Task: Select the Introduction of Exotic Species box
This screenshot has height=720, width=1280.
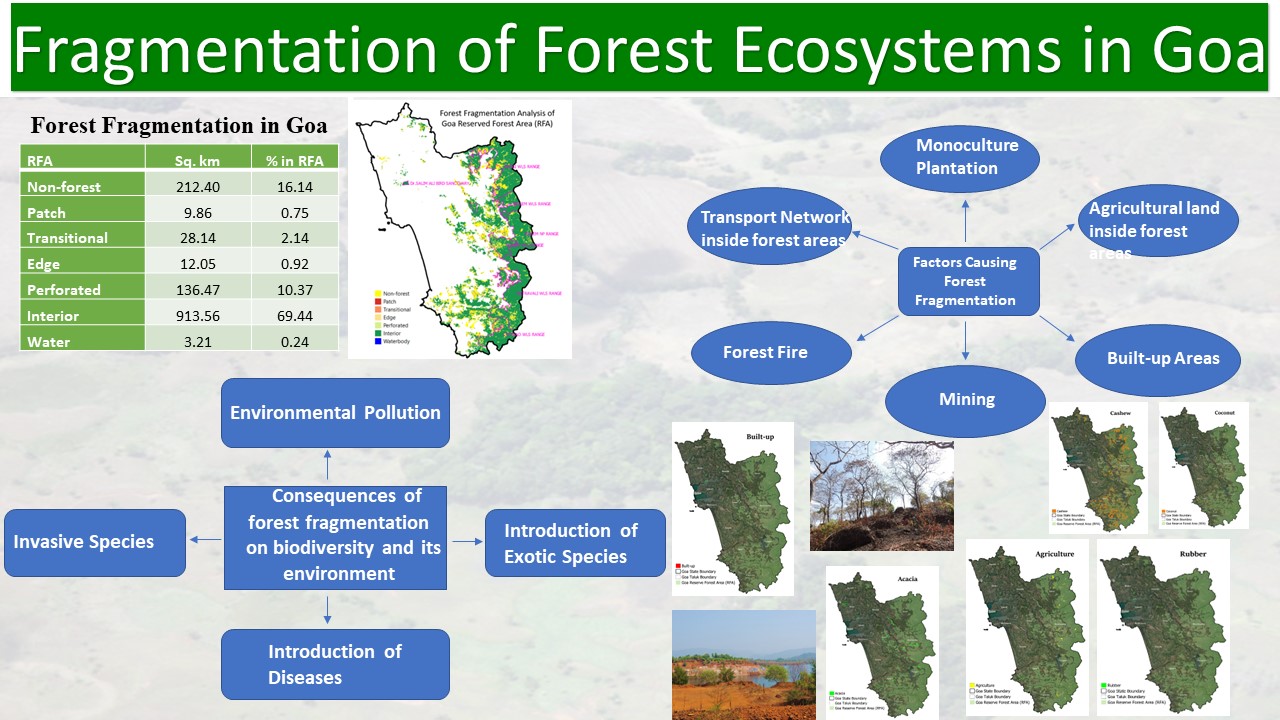Action: (x=575, y=543)
